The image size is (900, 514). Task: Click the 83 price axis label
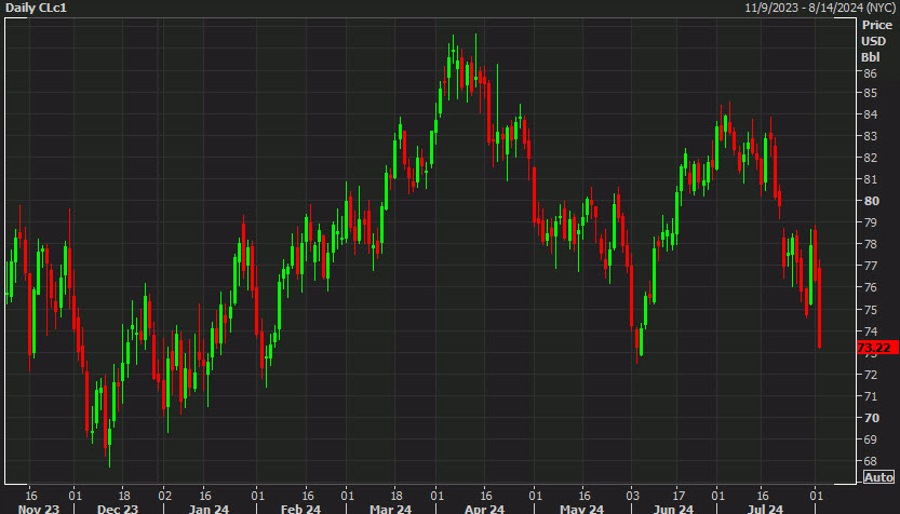pos(870,136)
